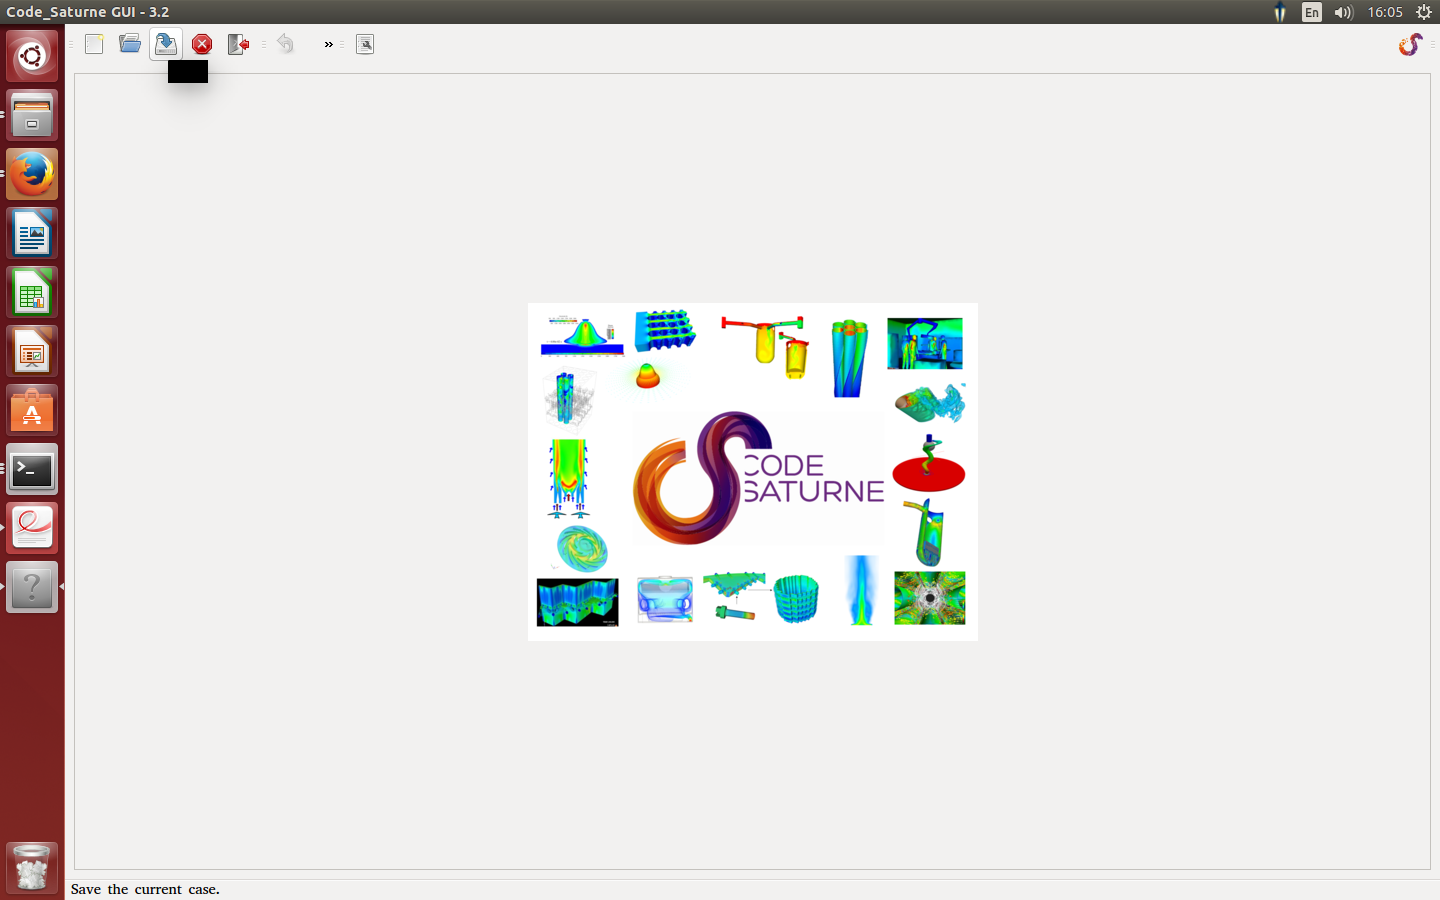Viewport: 1440px width, 900px height.
Task: Click the greyed undo arrow
Action: [286, 44]
